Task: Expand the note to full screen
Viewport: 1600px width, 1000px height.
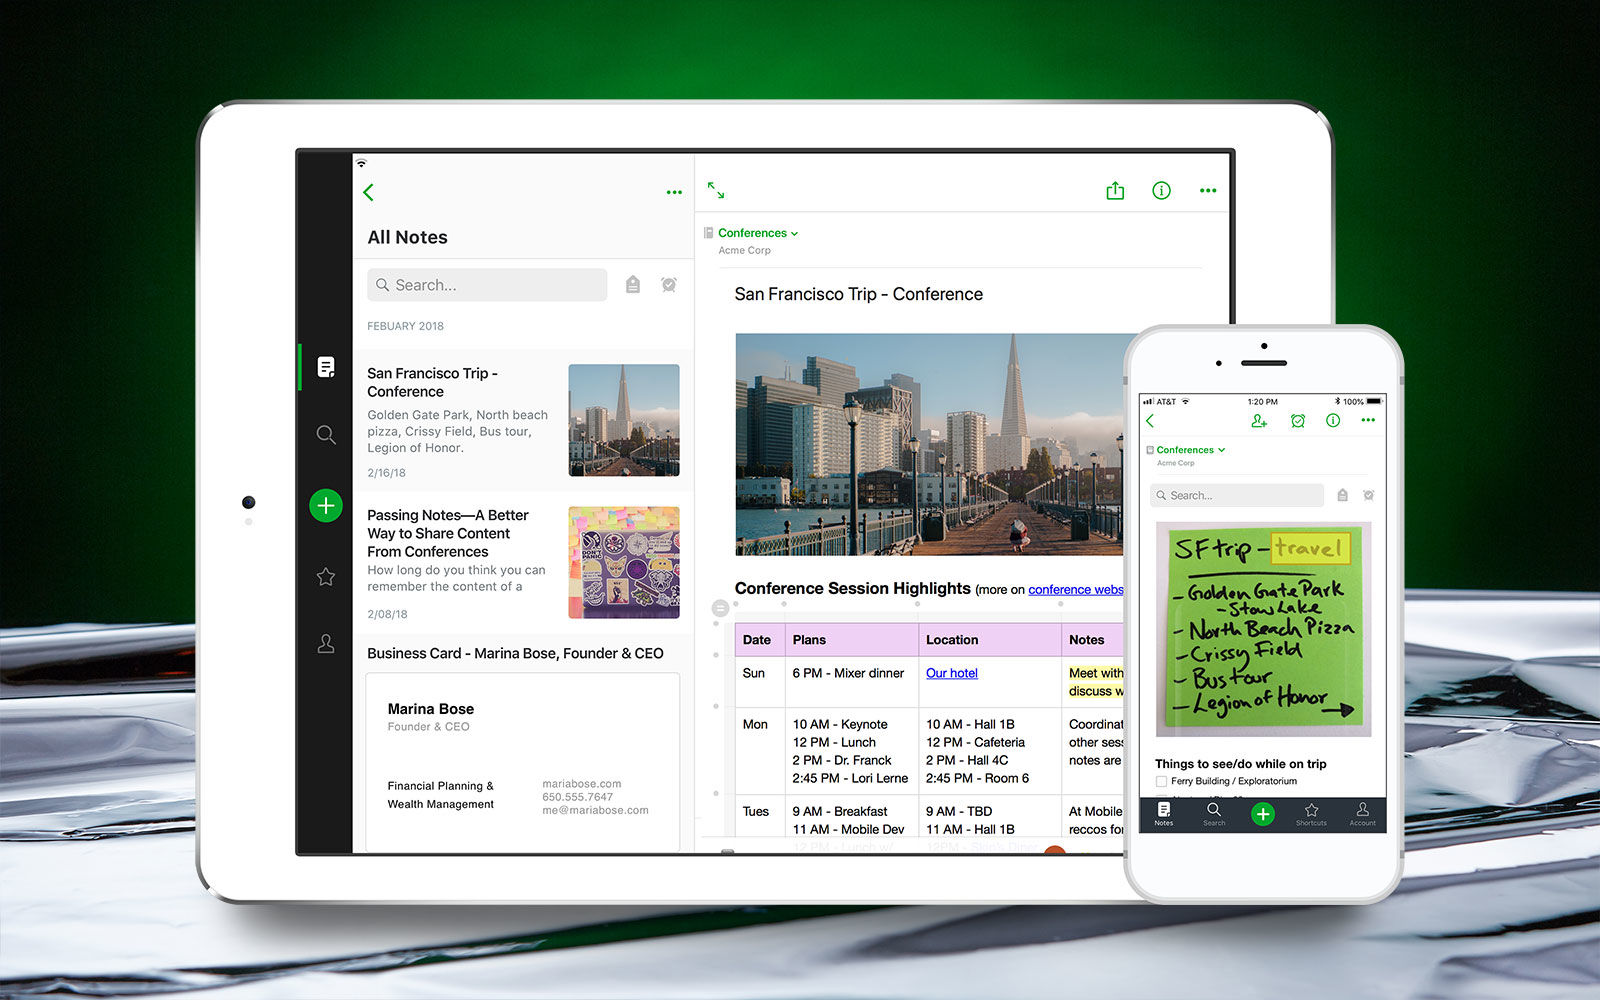Action: point(716,189)
